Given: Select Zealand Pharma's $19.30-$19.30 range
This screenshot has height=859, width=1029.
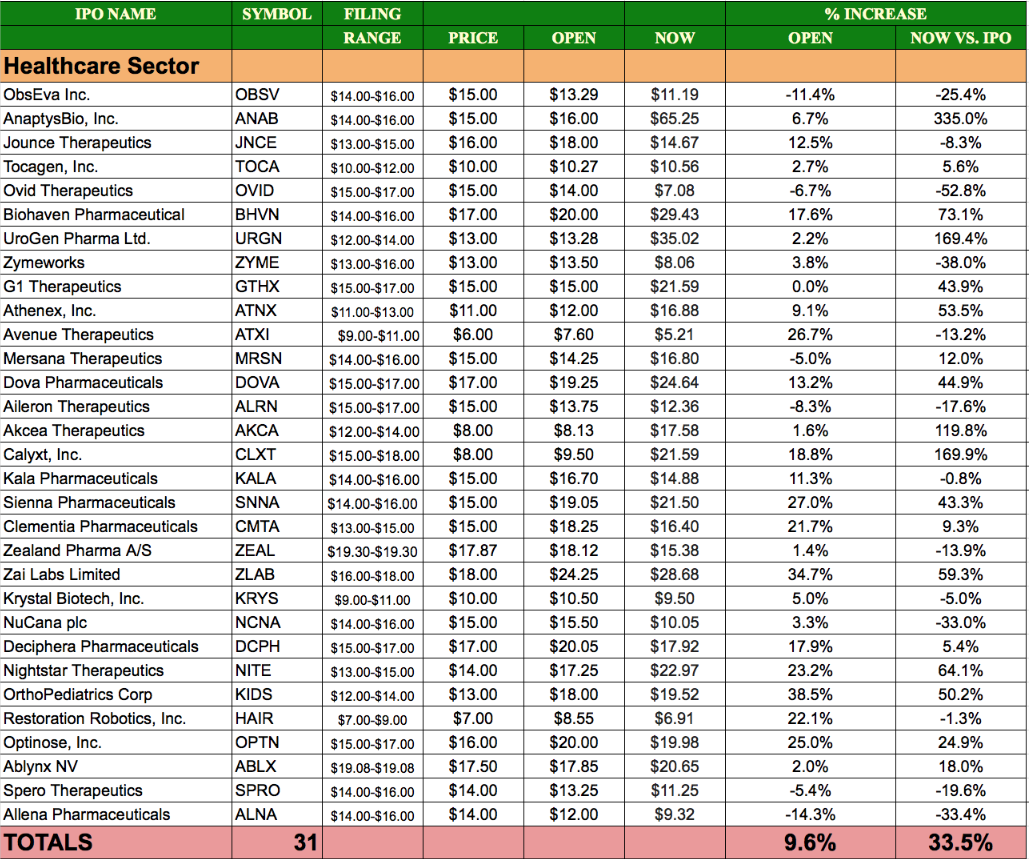Looking at the screenshot, I should (372, 552).
